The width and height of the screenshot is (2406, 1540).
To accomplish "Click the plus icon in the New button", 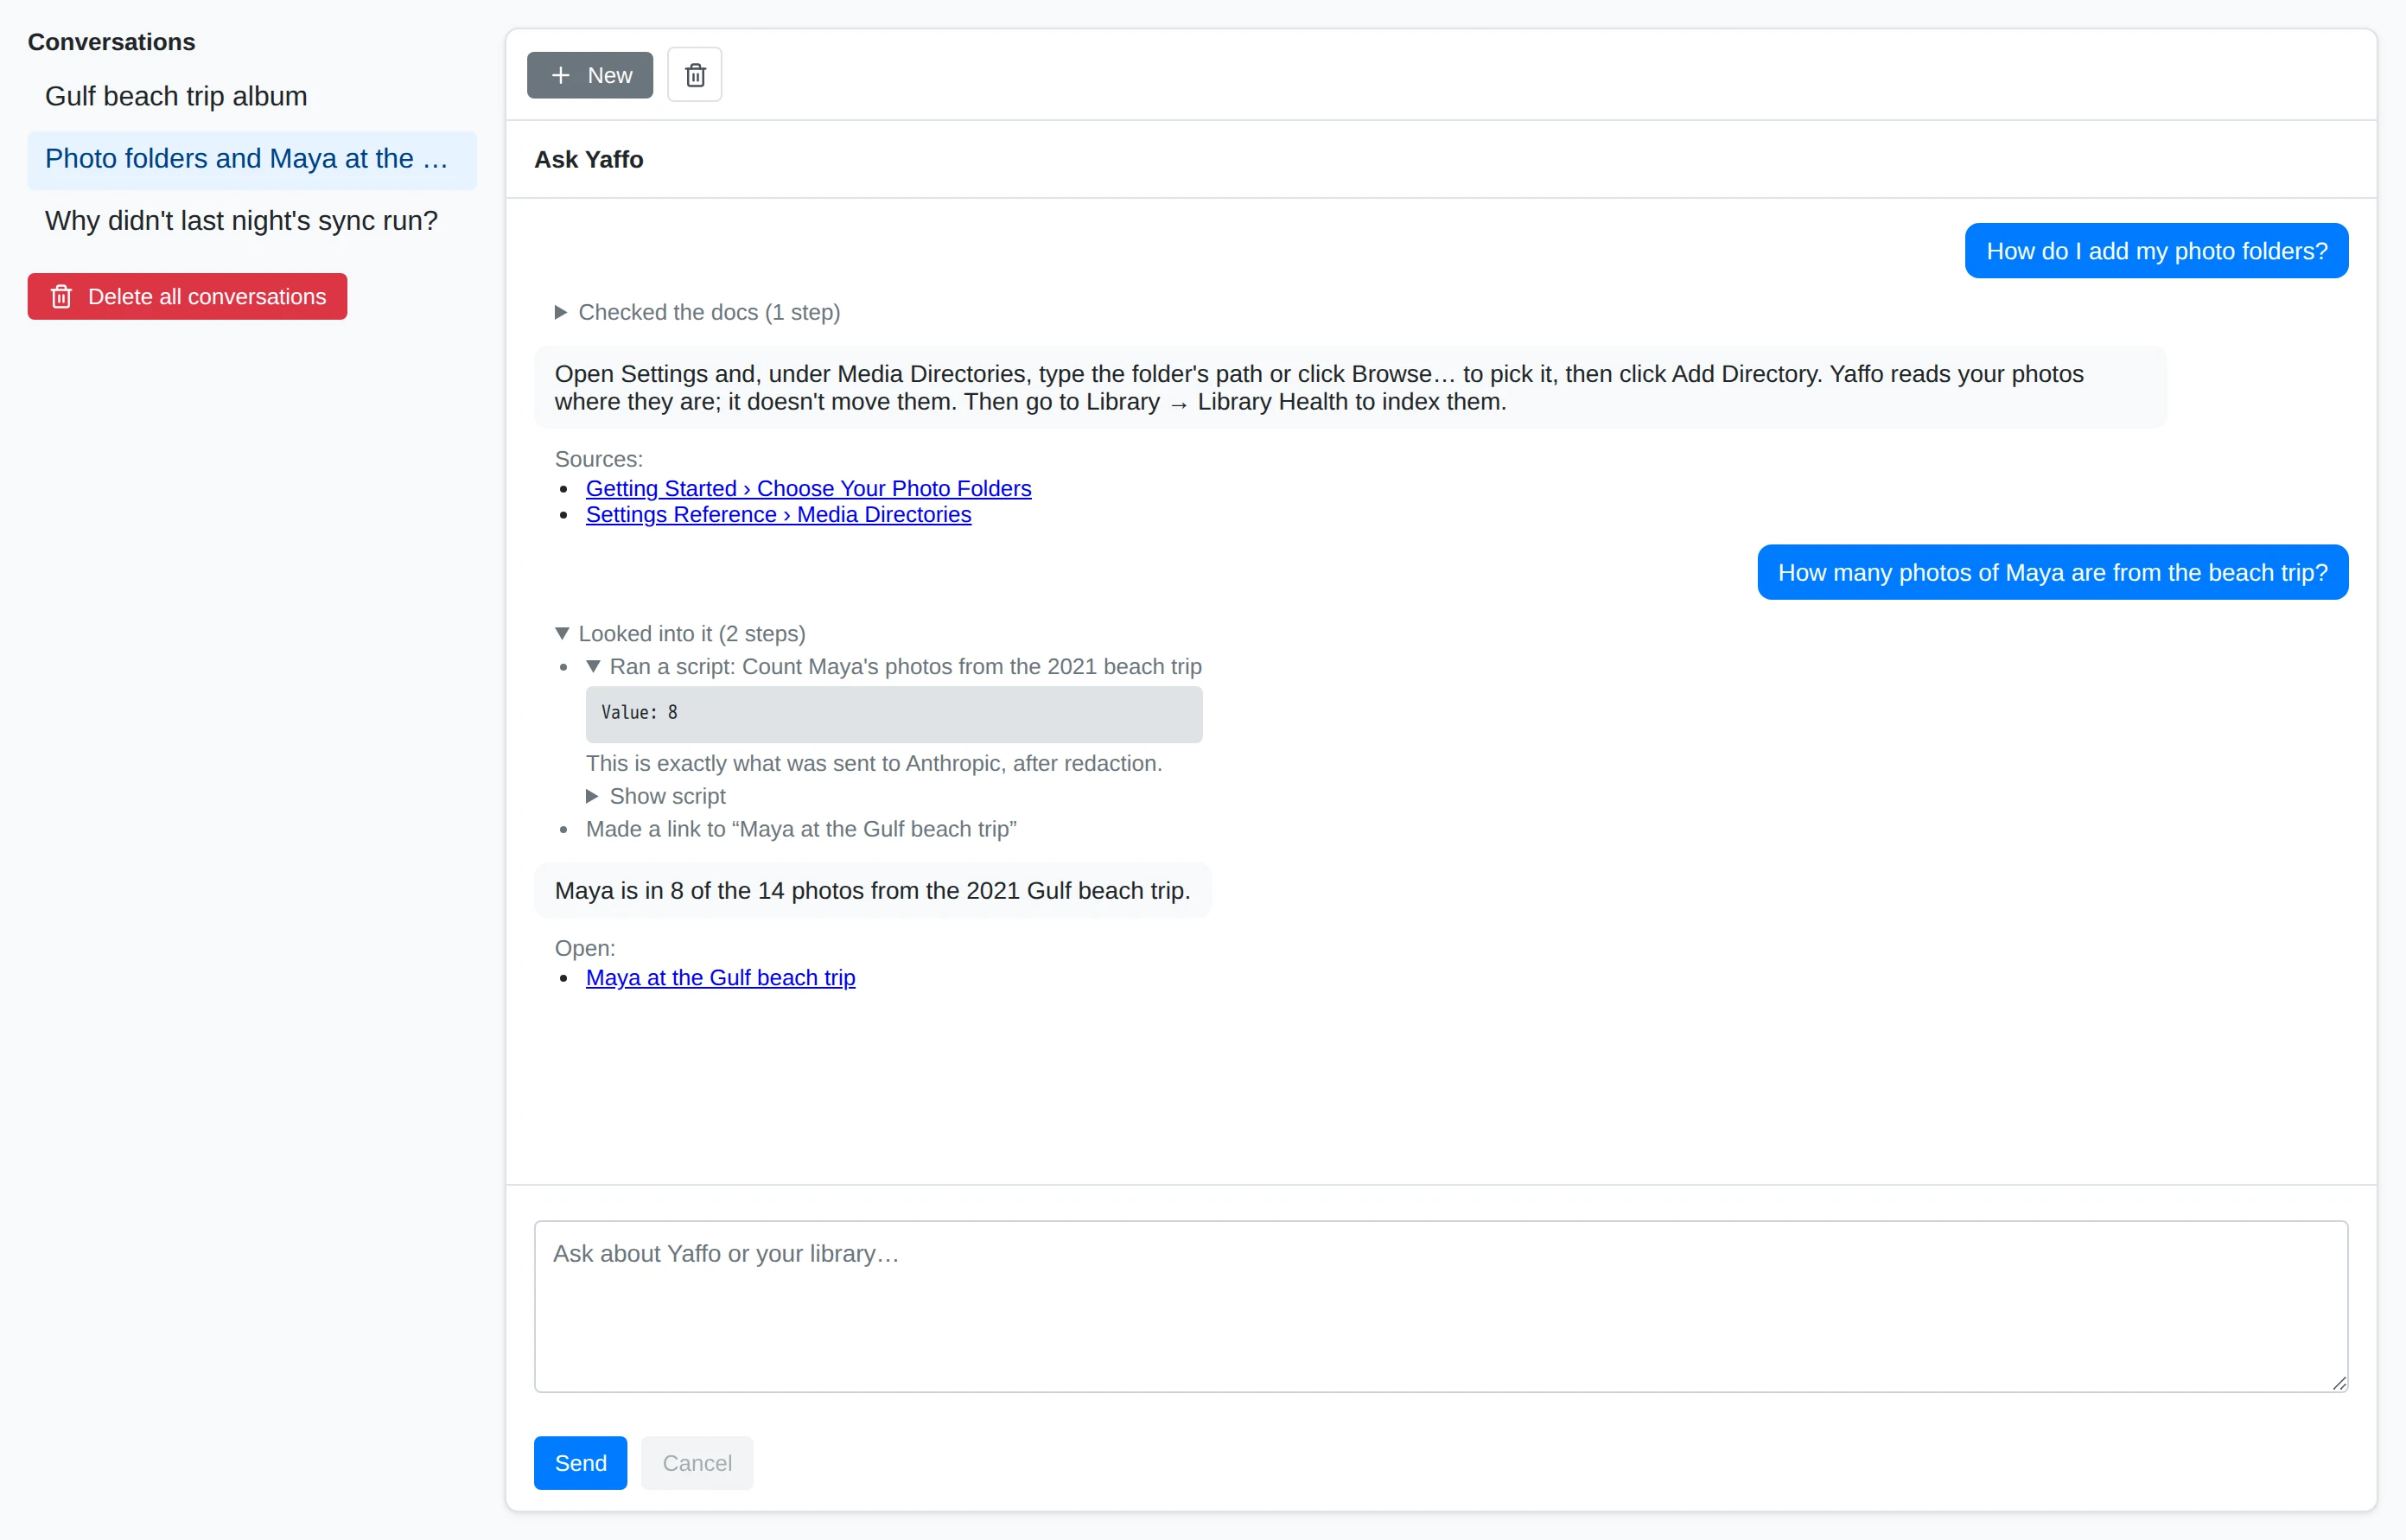I will point(561,75).
